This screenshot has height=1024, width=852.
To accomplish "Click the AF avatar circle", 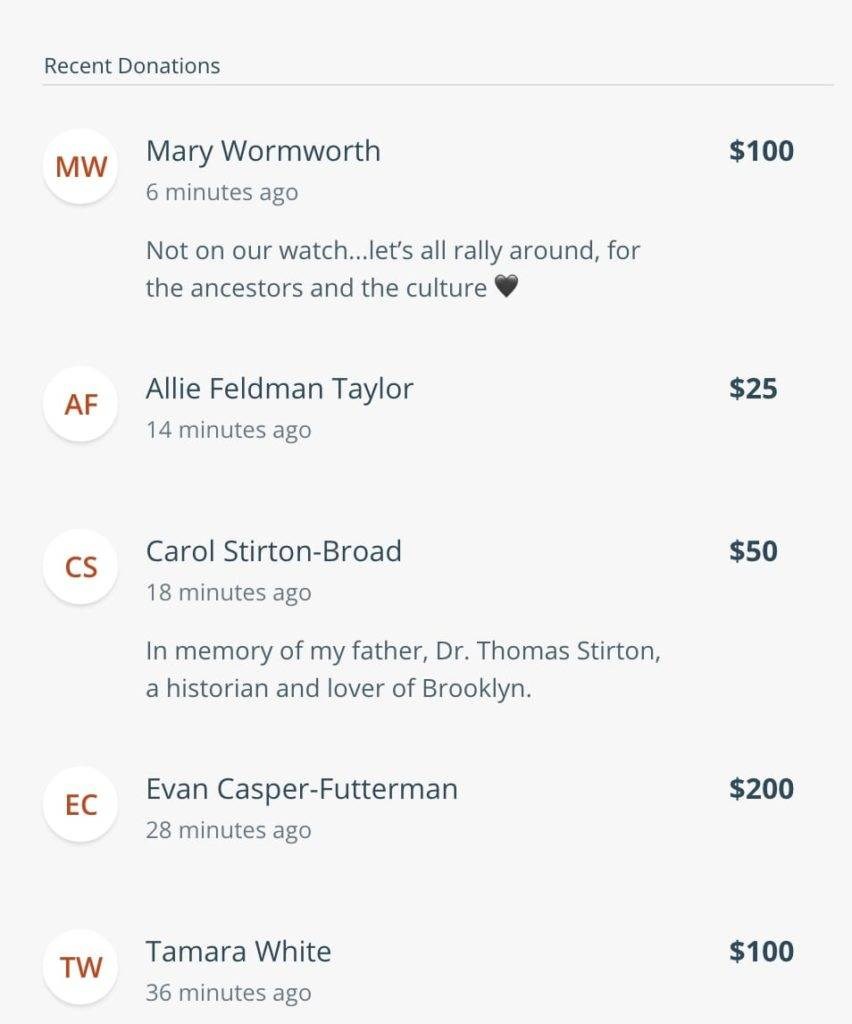I will pyautogui.click(x=80, y=404).
